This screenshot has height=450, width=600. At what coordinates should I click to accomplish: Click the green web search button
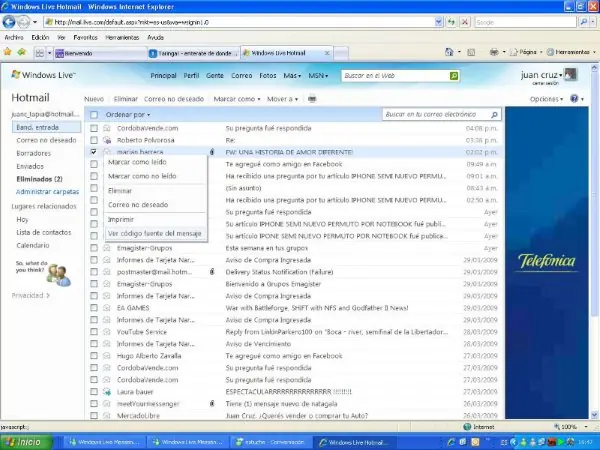[x=454, y=76]
